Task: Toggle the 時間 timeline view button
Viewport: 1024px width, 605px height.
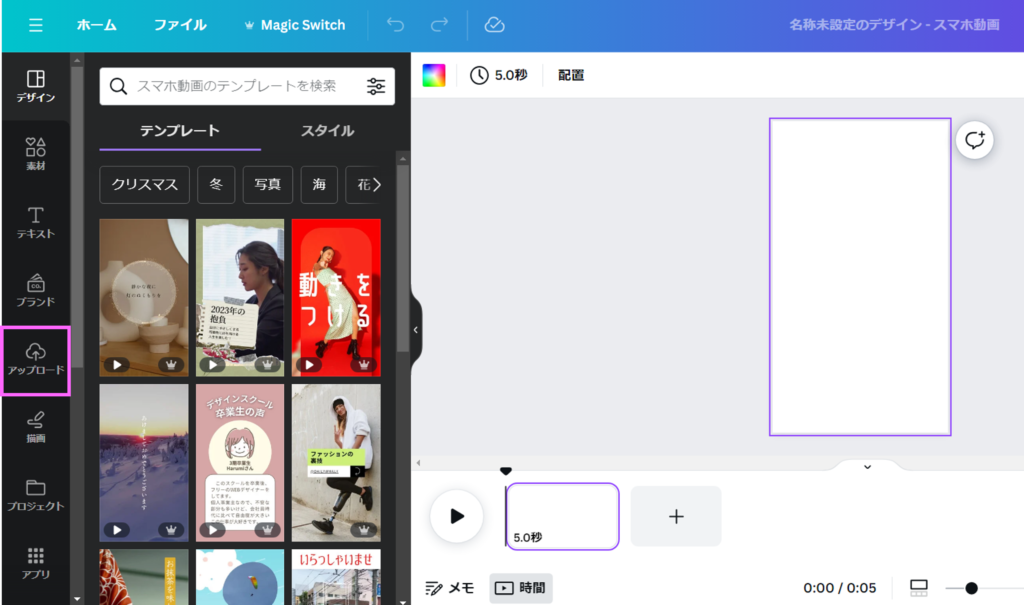Action: pos(520,588)
